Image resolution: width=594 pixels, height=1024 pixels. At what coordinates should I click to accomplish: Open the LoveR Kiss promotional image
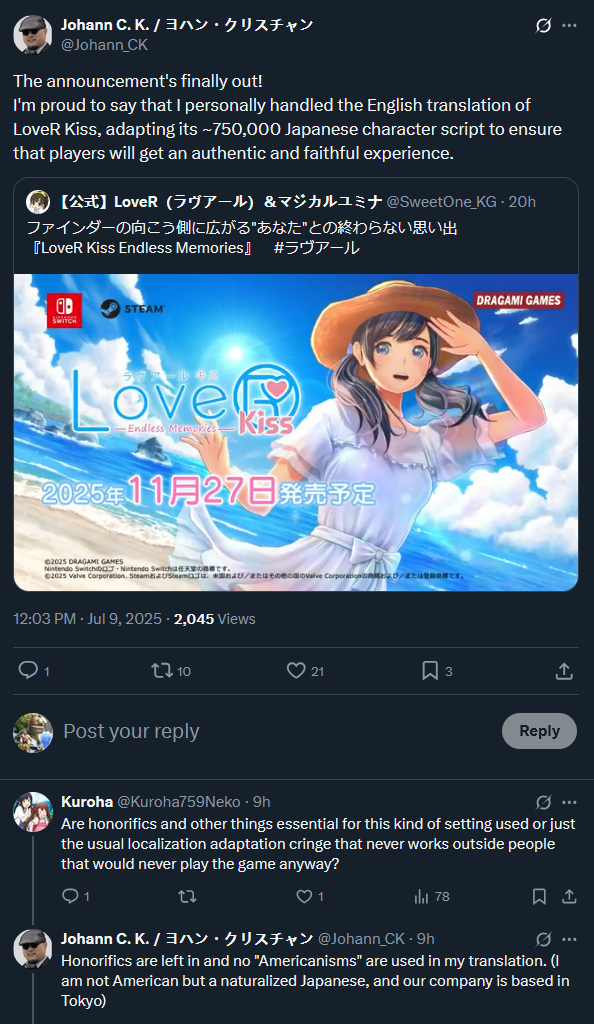point(296,432)
